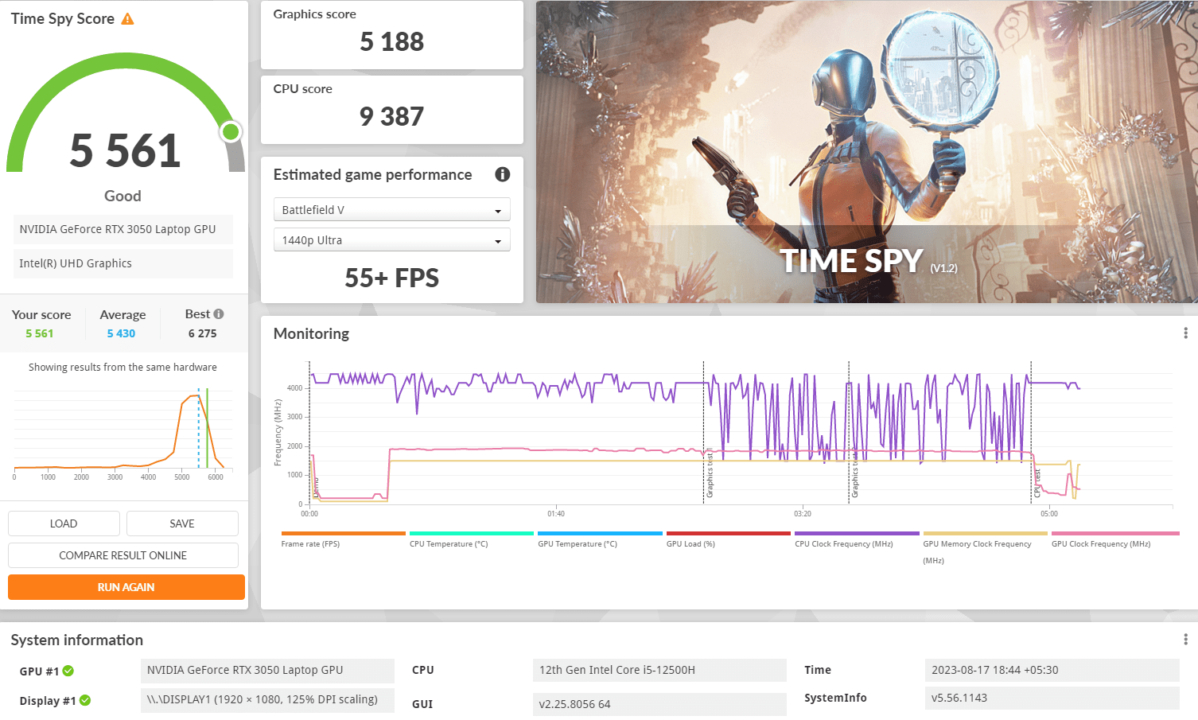The width and height of the screenshot is (1198, 720).
Task: Click COMPARE RESULT ONLINE button
Action: pyautogui.click(x=123, y=555)
